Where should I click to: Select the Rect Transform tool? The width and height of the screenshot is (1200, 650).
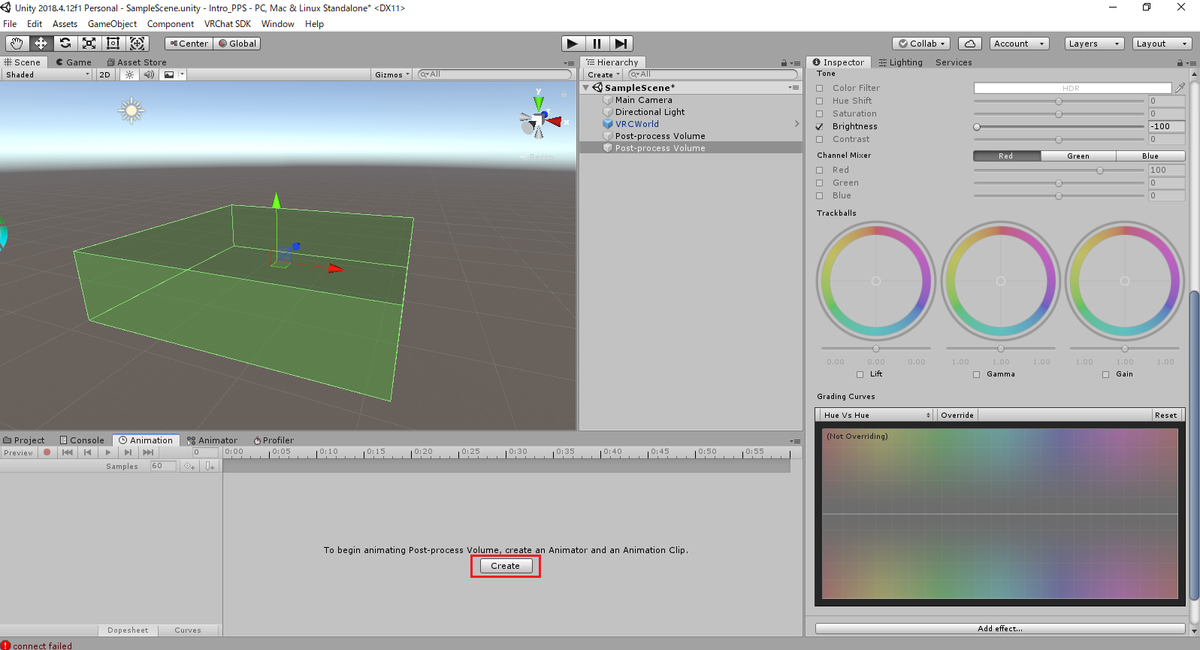click(113, 43)
